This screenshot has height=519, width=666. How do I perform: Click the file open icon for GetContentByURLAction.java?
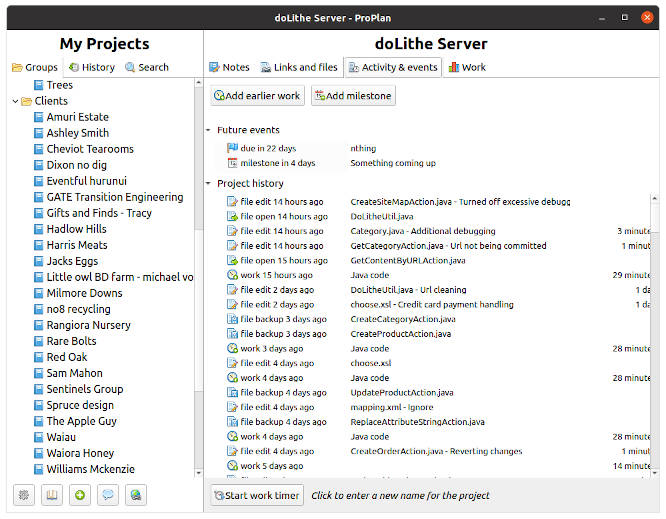(232, 260)
